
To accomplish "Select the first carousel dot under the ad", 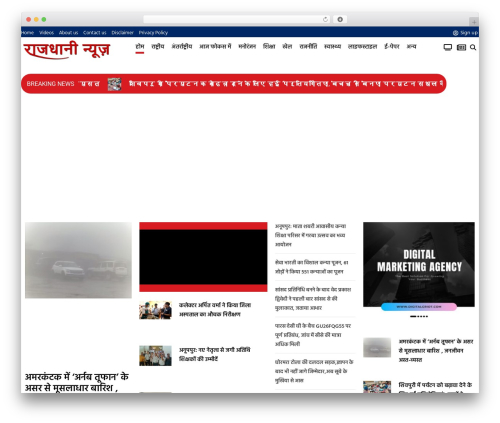I will tap(413, 316).
